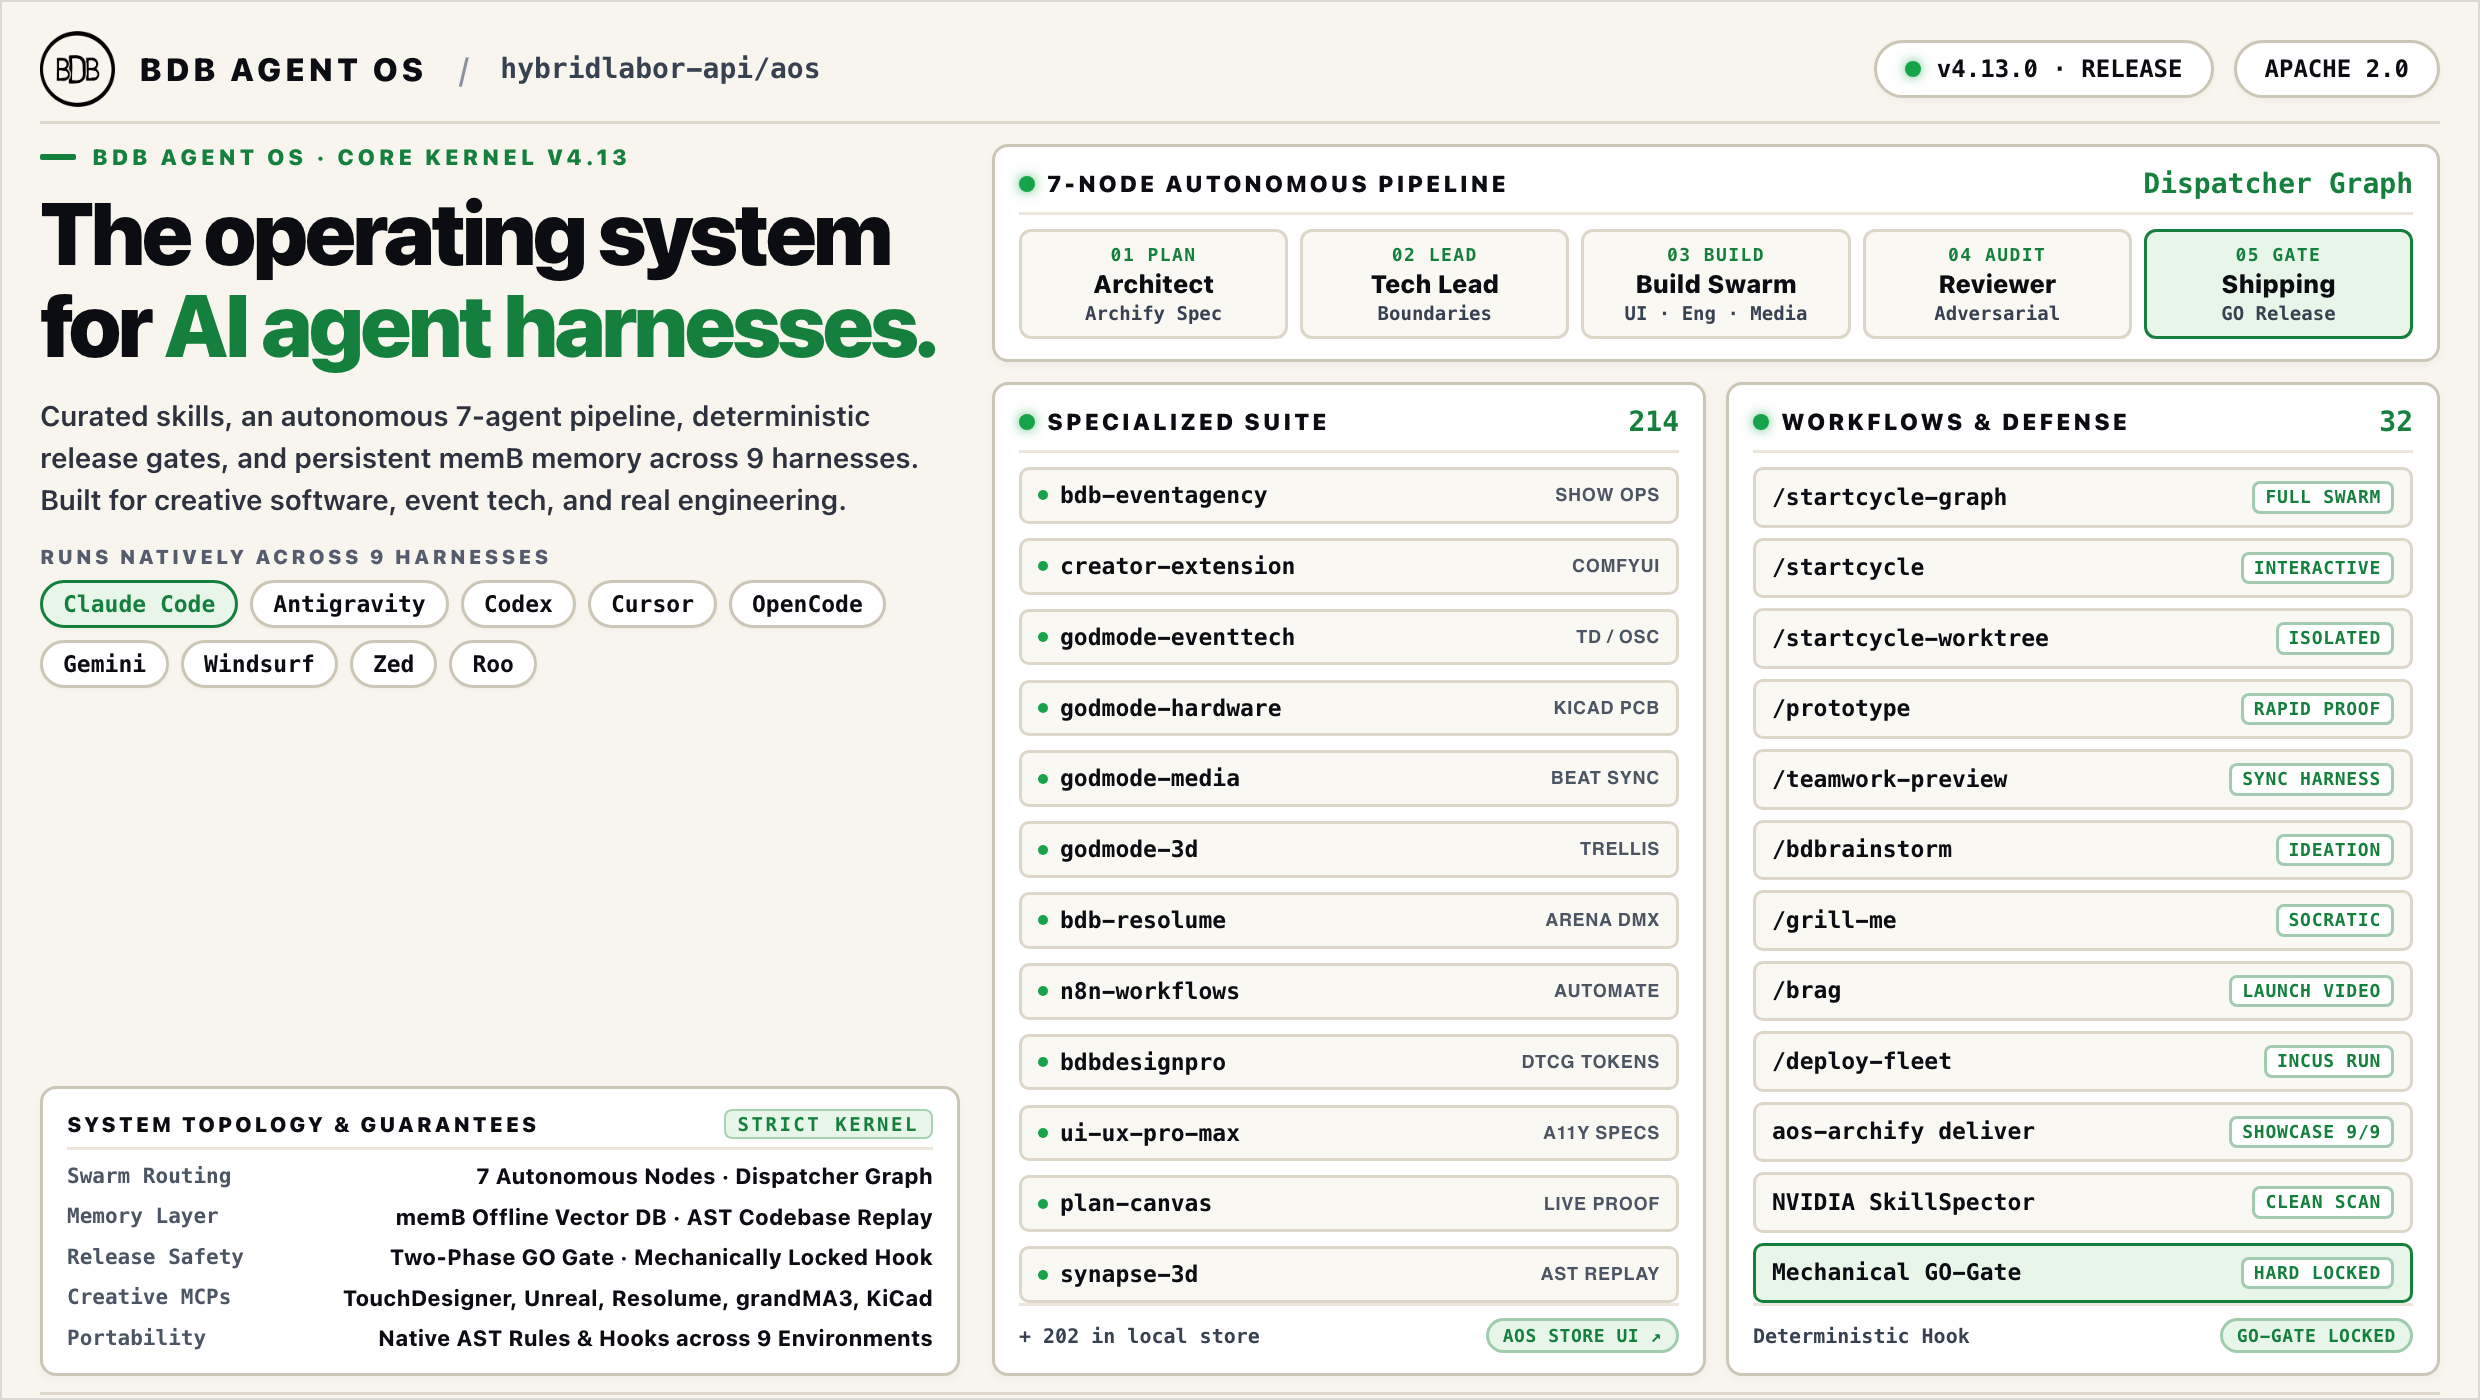Select the Claude Code harness chip
This screenshot has width=2480, height=1400.
click(139, 604)
